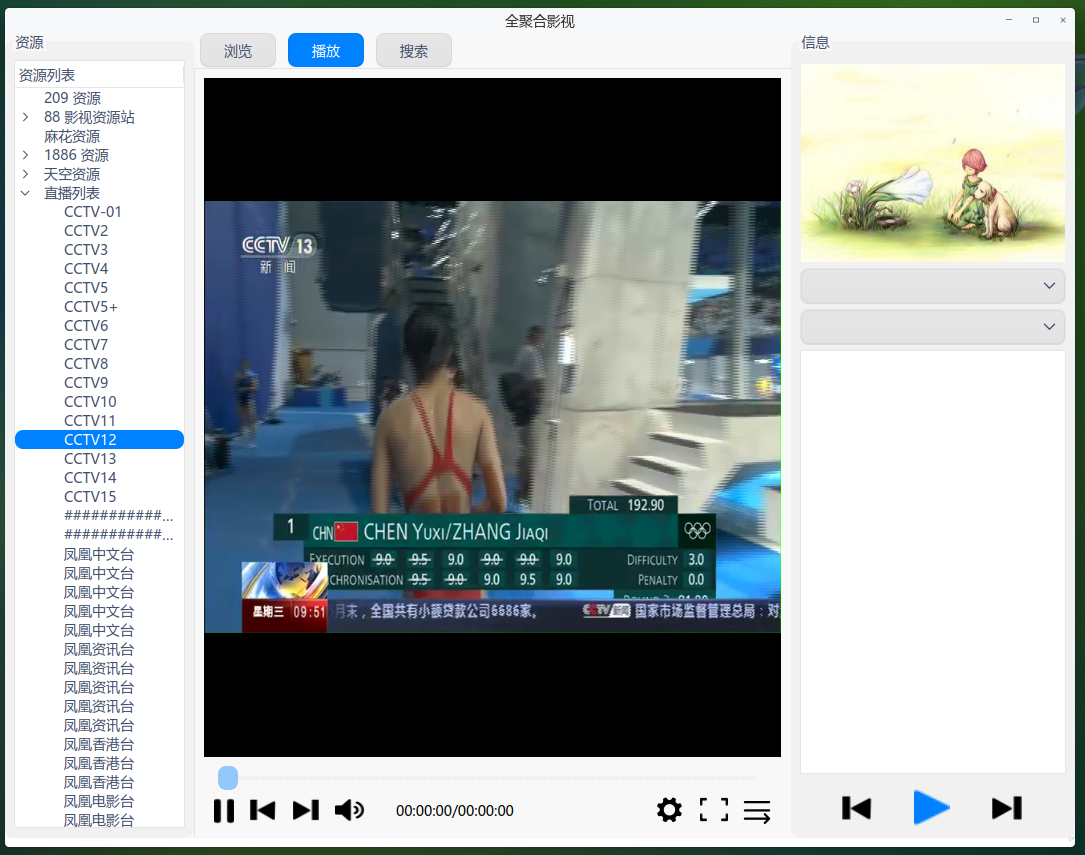Expand the 天空资源 tree node

[26, 174]
